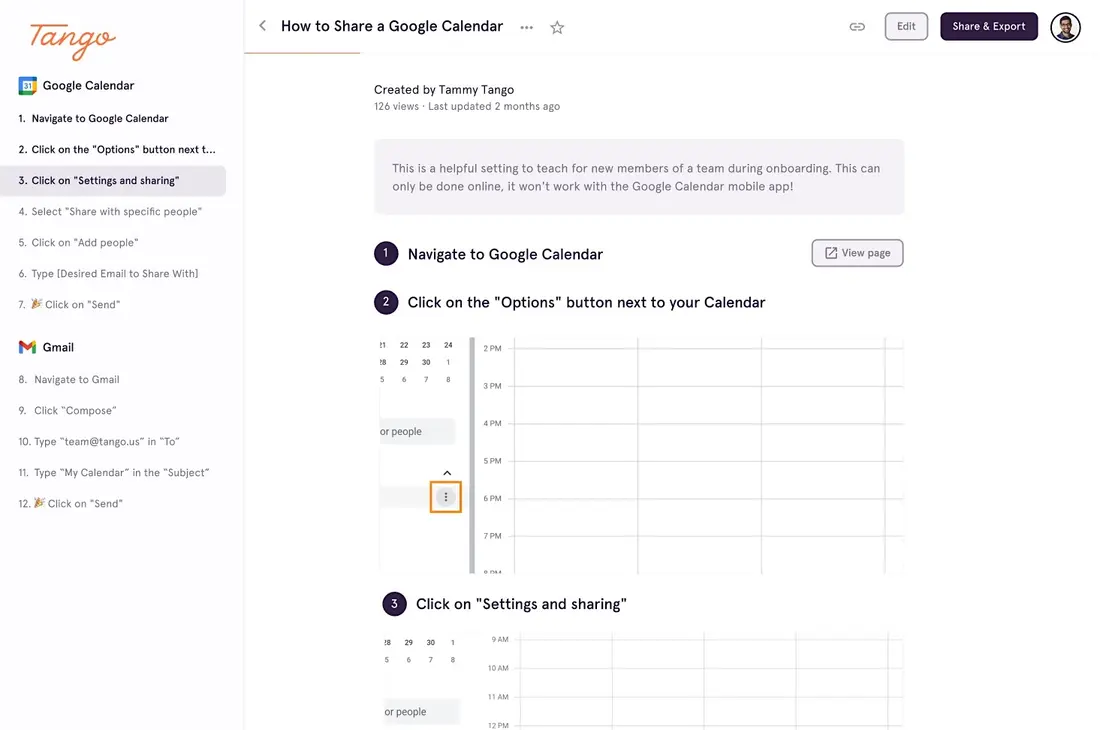Click the Tango logo
The width and height of the screenshot is (1100, 730).
click(72, 40)
